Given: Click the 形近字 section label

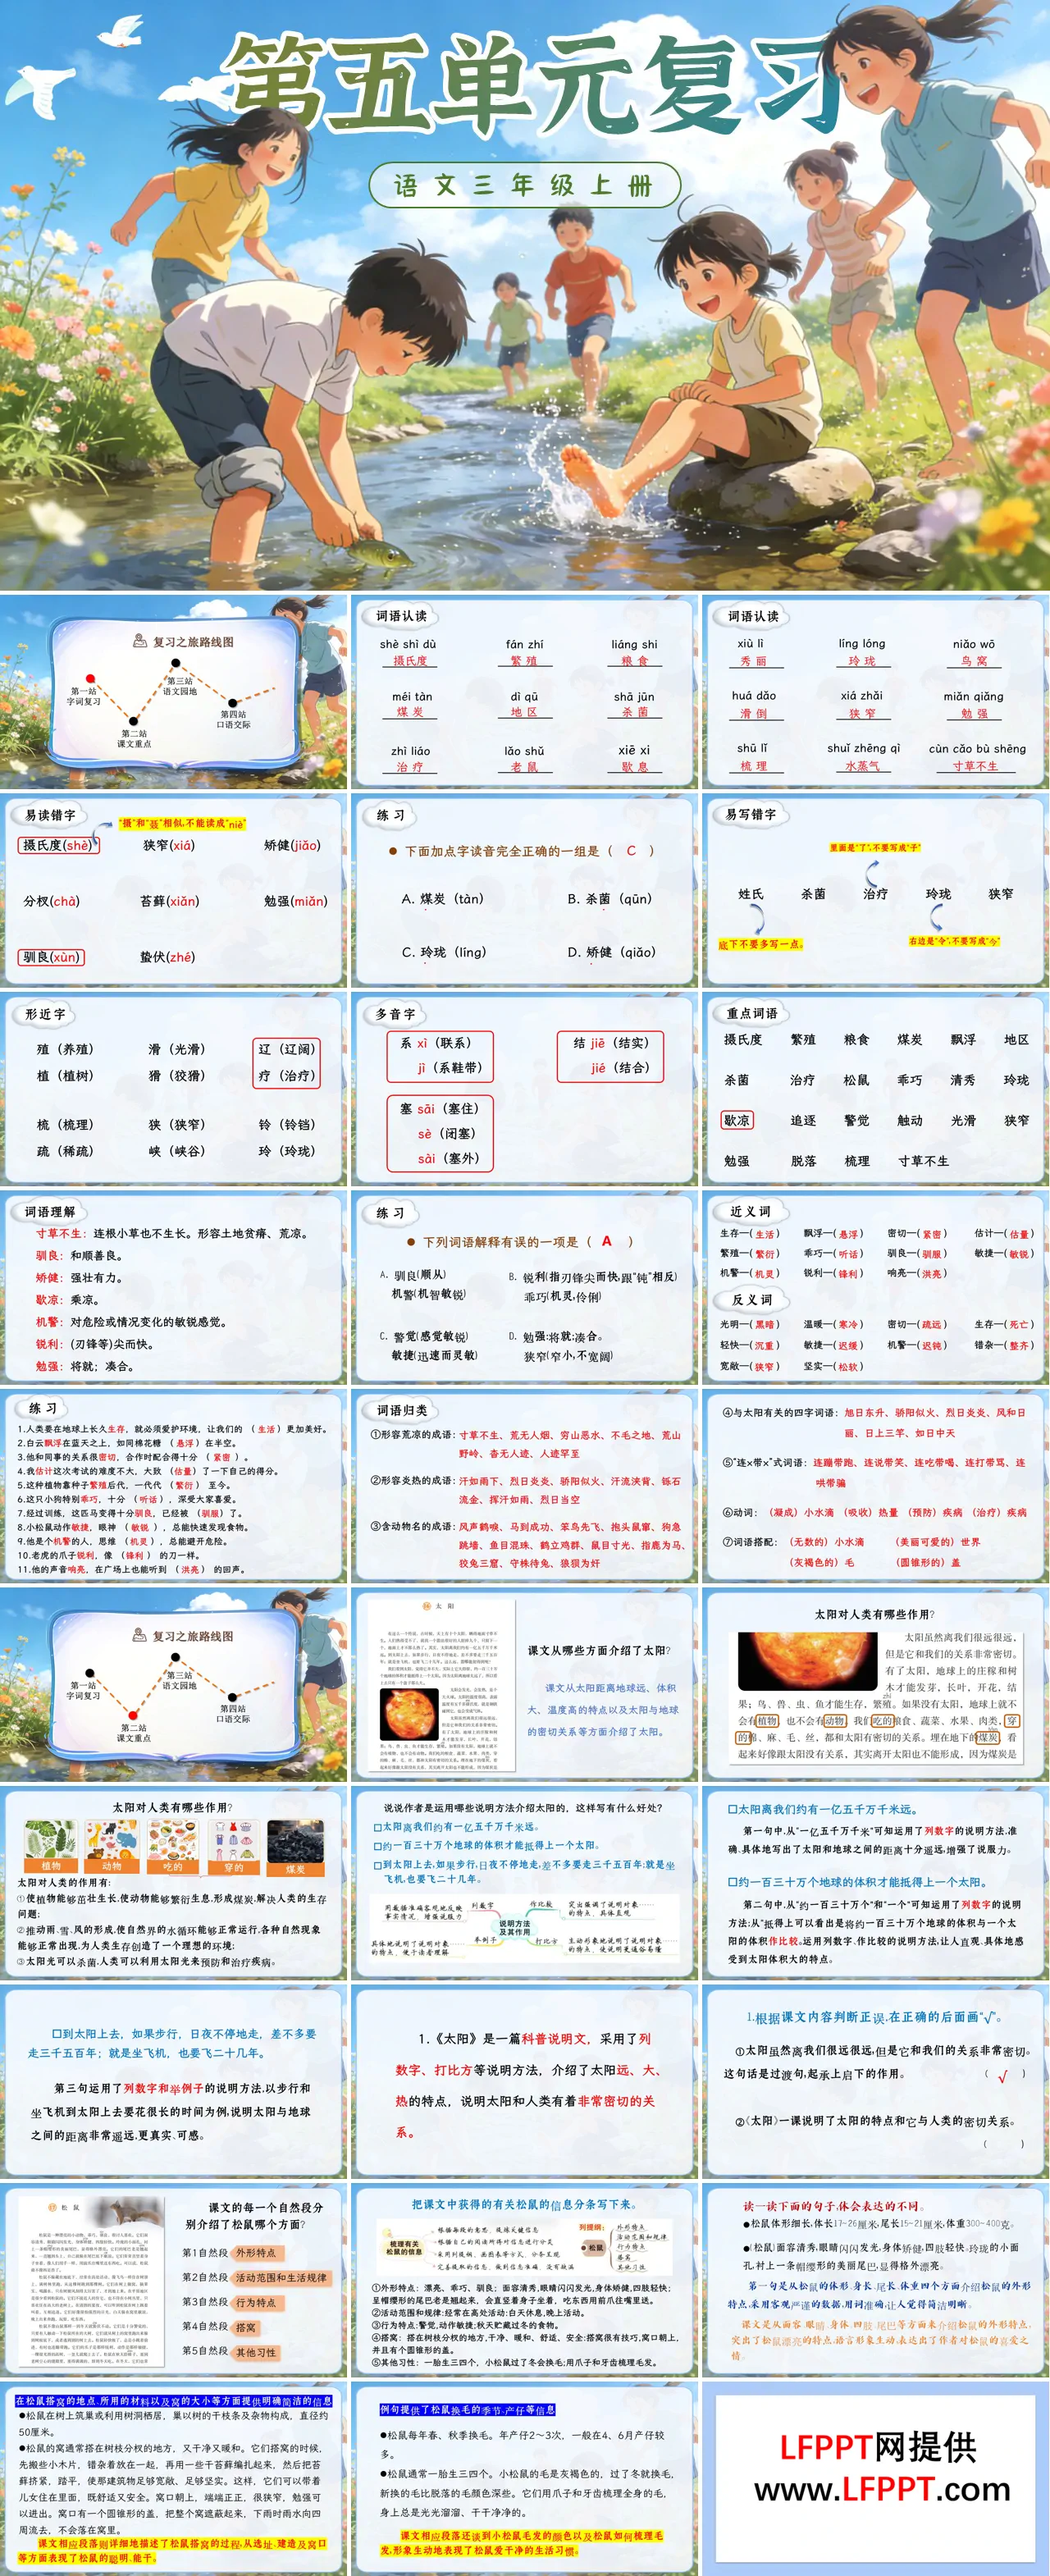Looking at the screenshot, I should [x=45, y=1013].
